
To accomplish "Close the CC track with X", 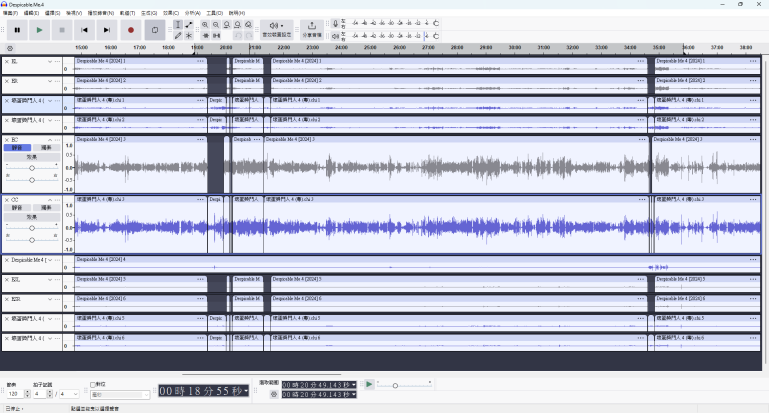I will tap(7, 200).
